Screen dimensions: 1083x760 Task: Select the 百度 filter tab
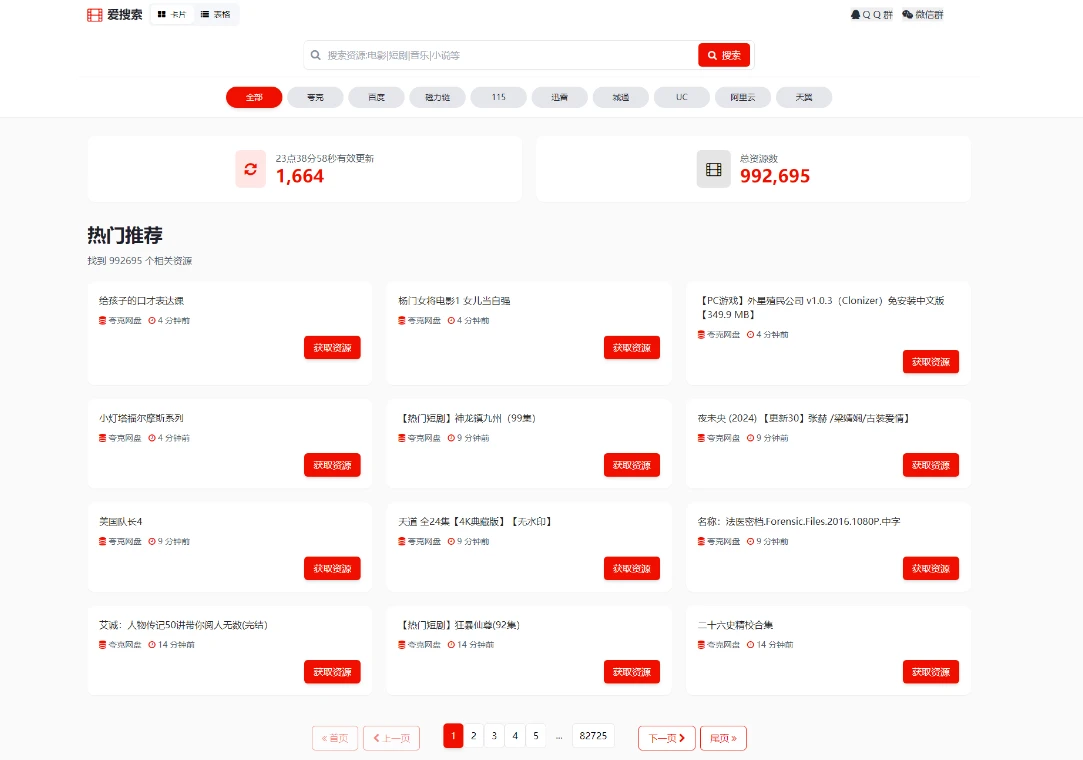pos(376,97)
